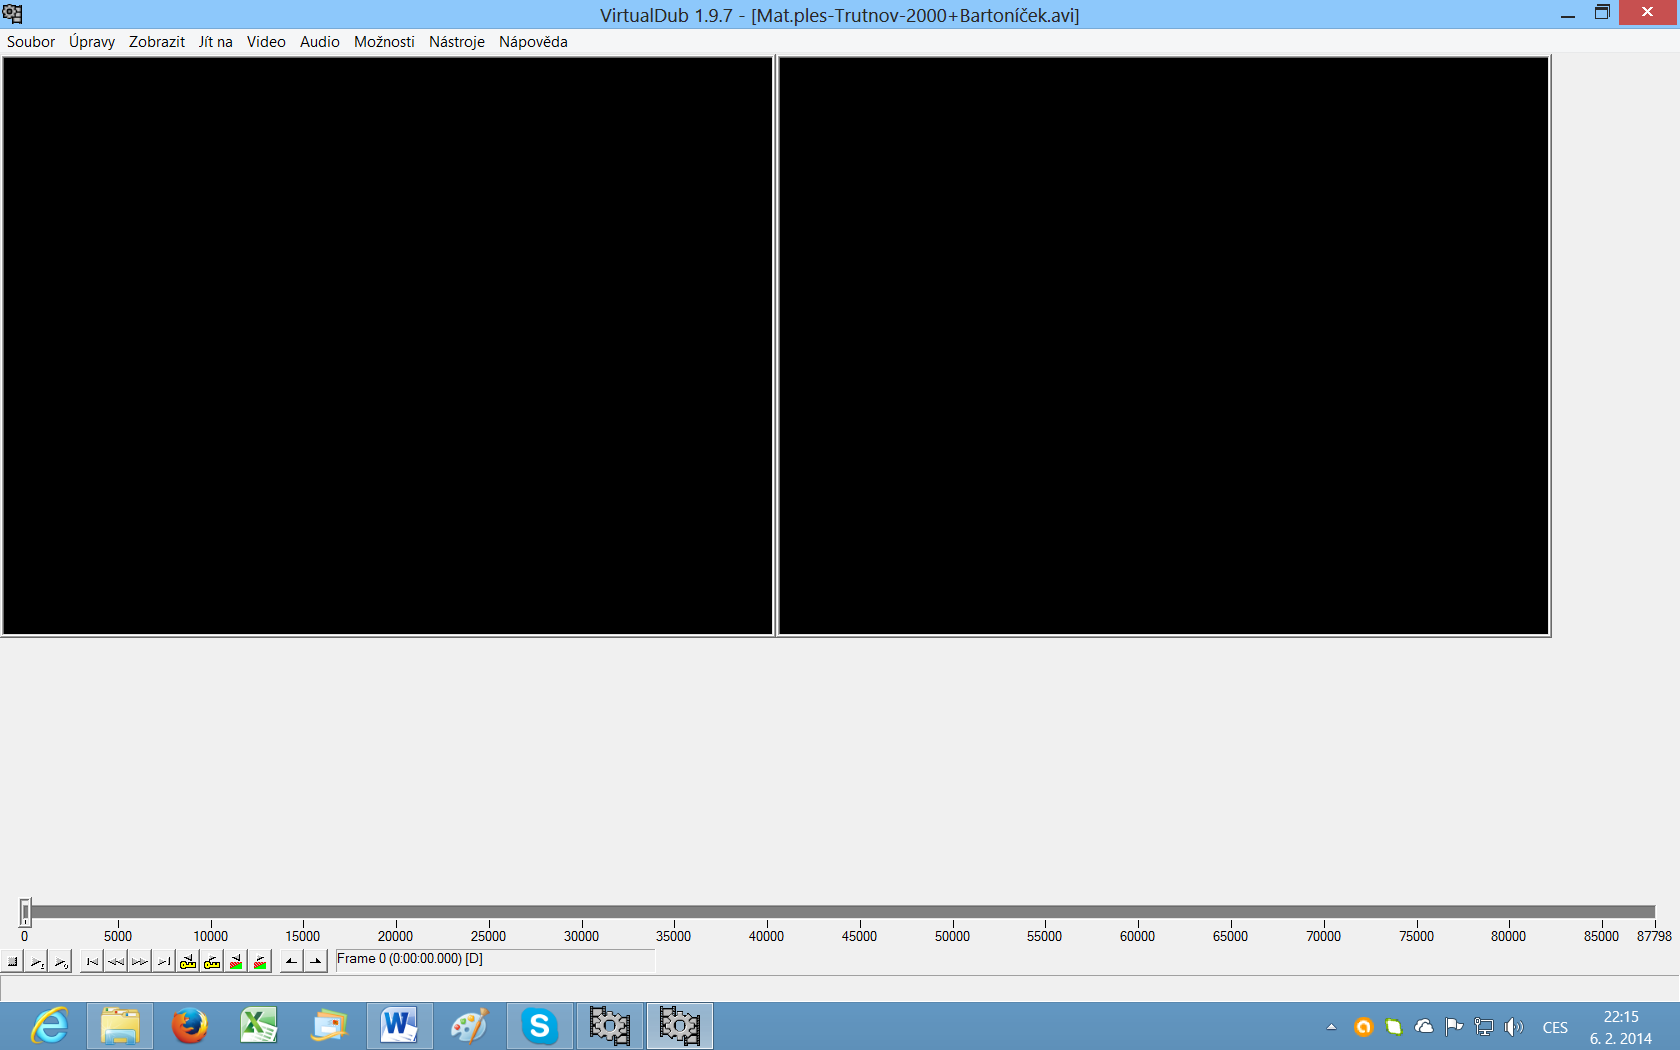1680x1050 pixels.
Task: Open the Soubor menu
Action: point(31,42)
